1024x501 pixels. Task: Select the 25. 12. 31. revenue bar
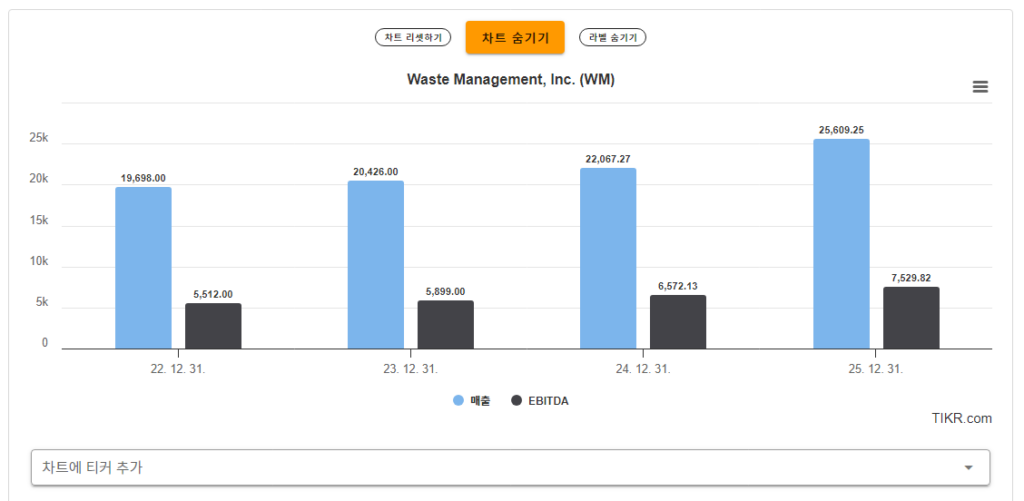click(841, 244)
